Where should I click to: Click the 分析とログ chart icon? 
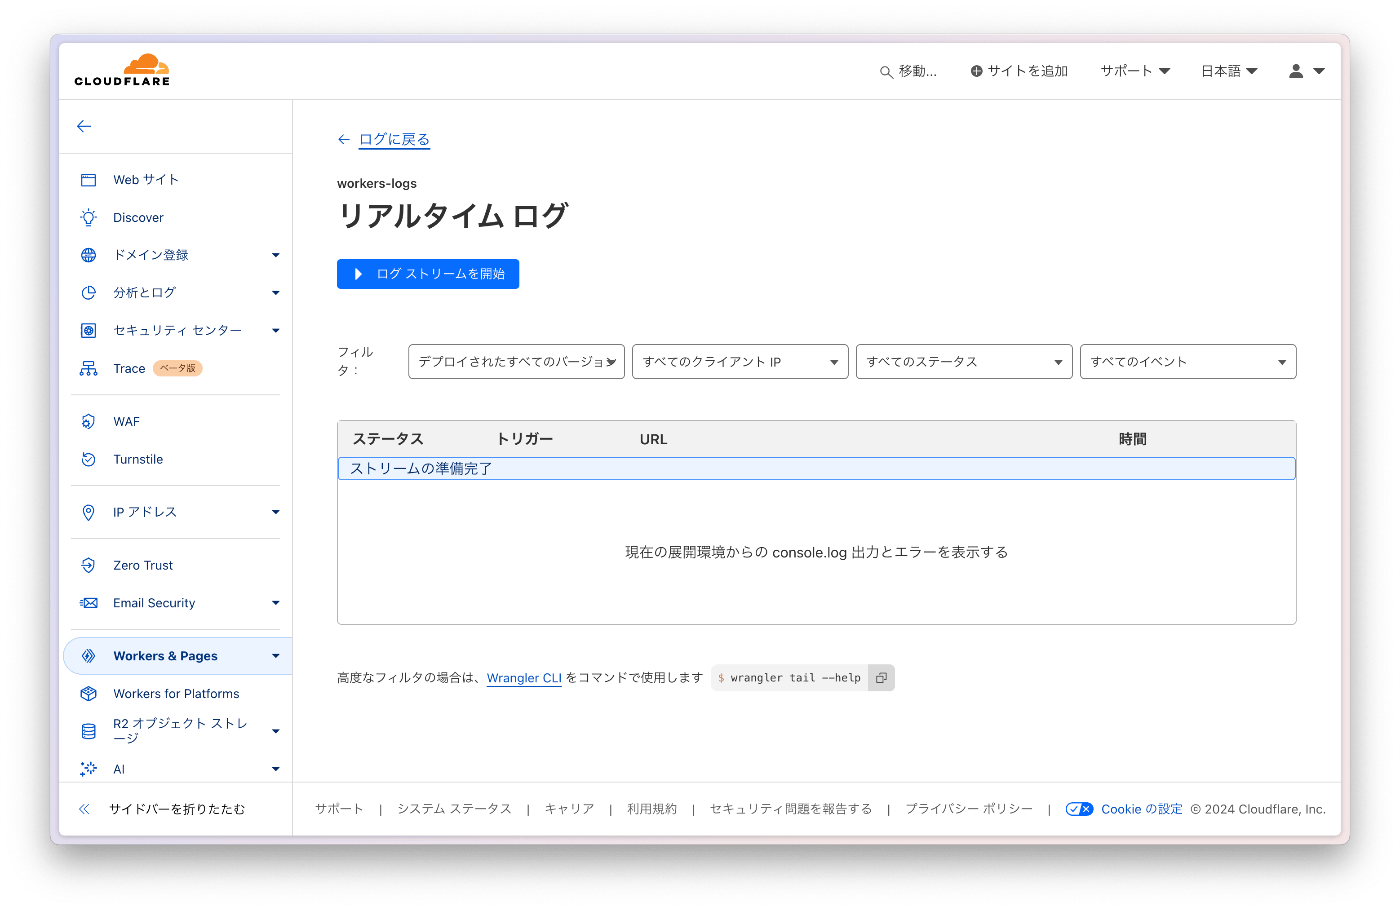(x=88, y=293)
